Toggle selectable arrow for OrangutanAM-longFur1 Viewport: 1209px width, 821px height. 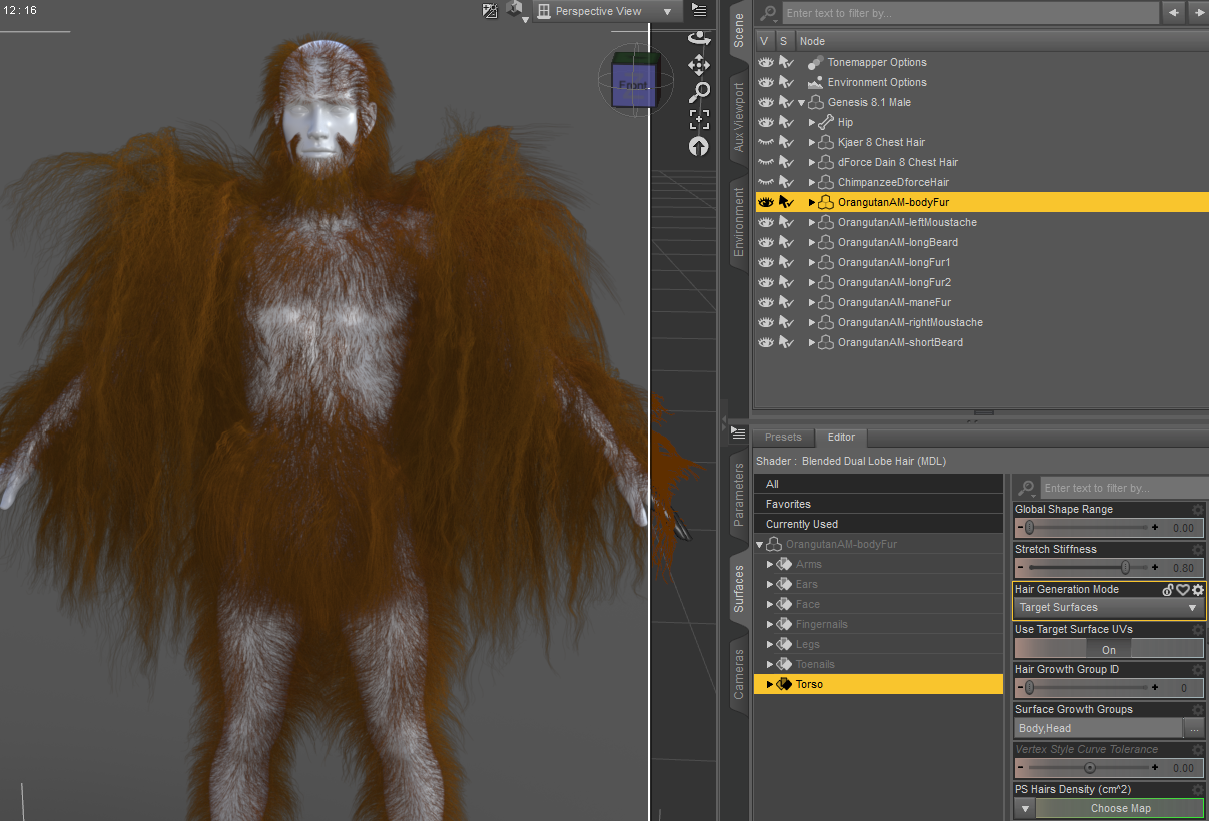(x=786, y=262)
